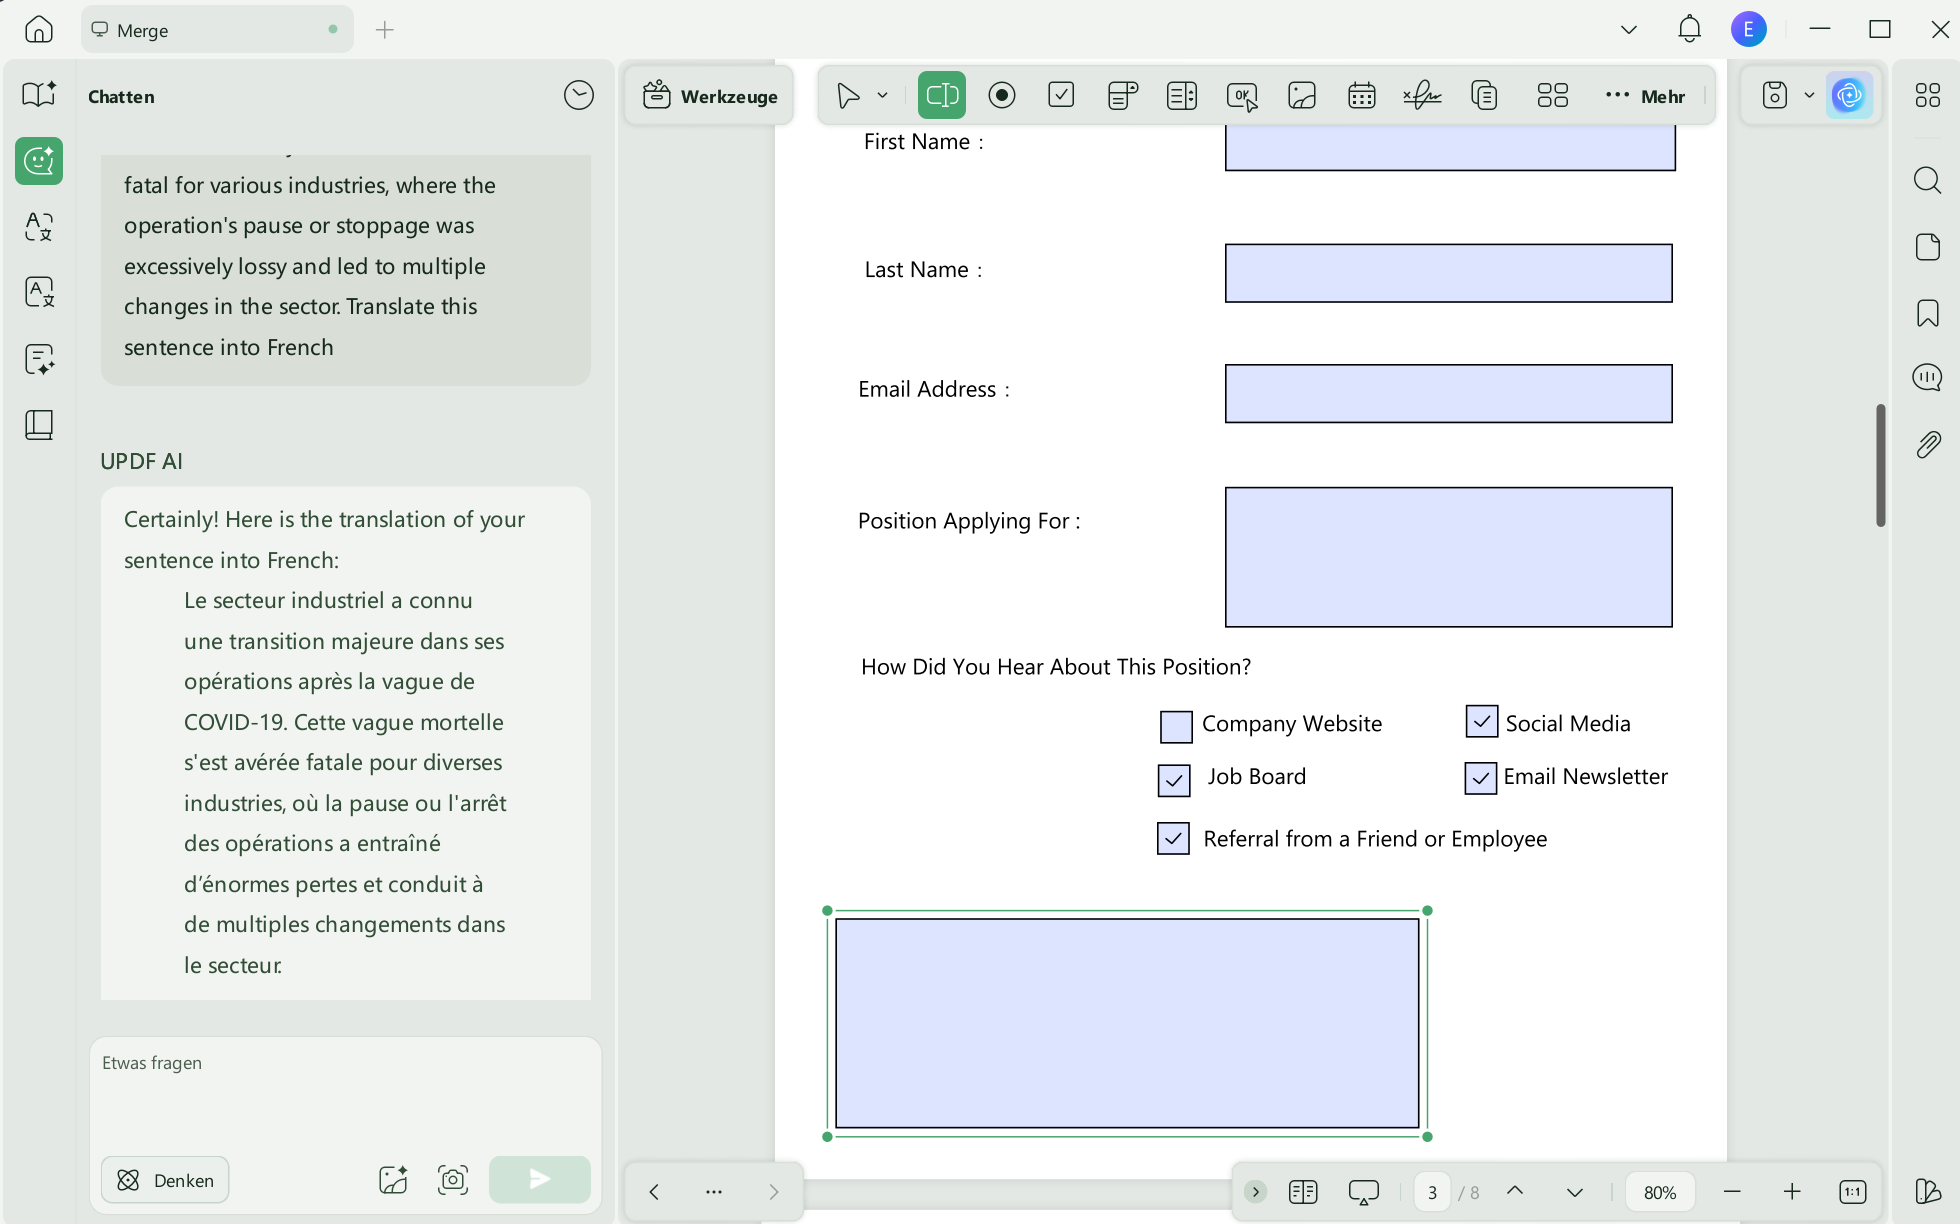The height and width of the screenshot is (1224, 1960).
Task: Select the dropdown combo box form tool
Action: (1123, 95)
